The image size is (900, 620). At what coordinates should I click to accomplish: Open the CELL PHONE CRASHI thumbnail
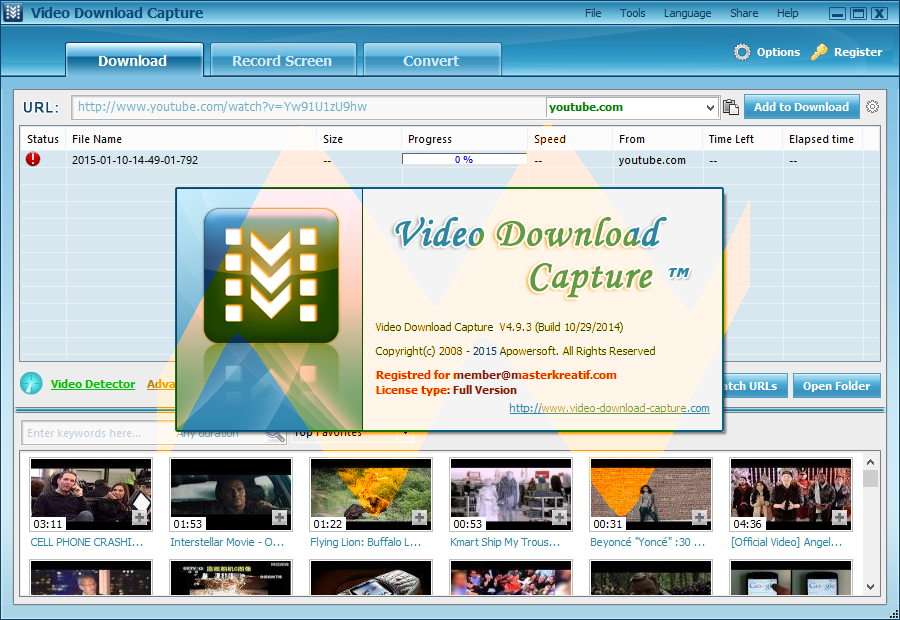(x=91, y=494)
